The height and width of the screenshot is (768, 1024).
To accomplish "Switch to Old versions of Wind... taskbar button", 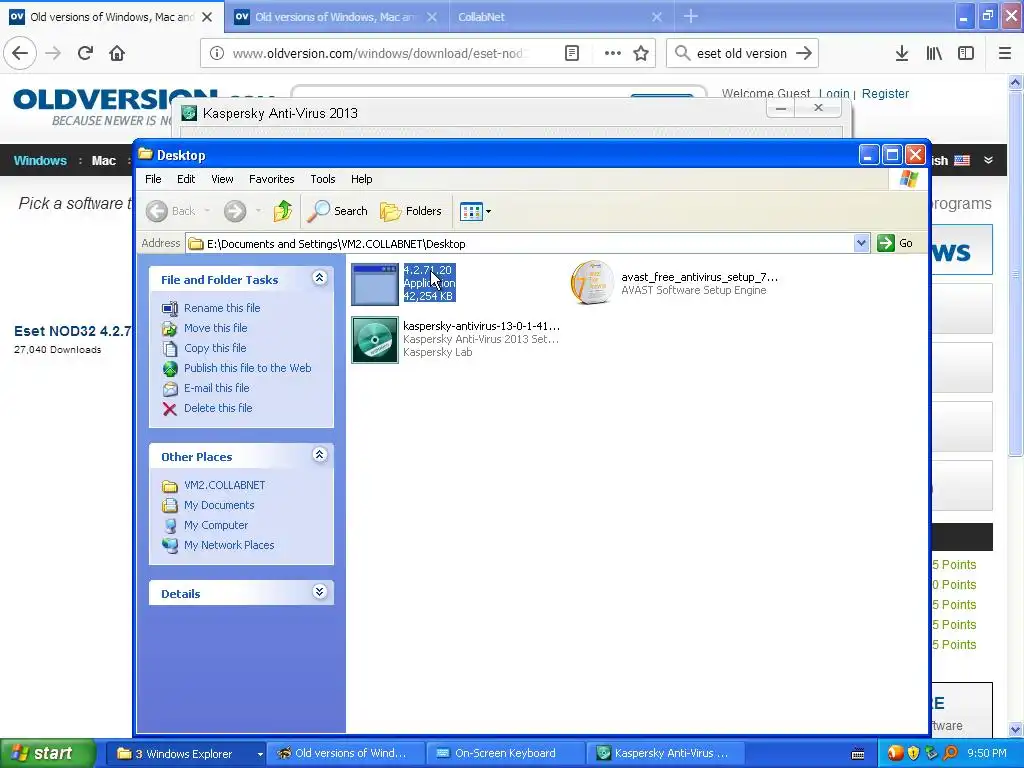I will click(x=344, y=754).
